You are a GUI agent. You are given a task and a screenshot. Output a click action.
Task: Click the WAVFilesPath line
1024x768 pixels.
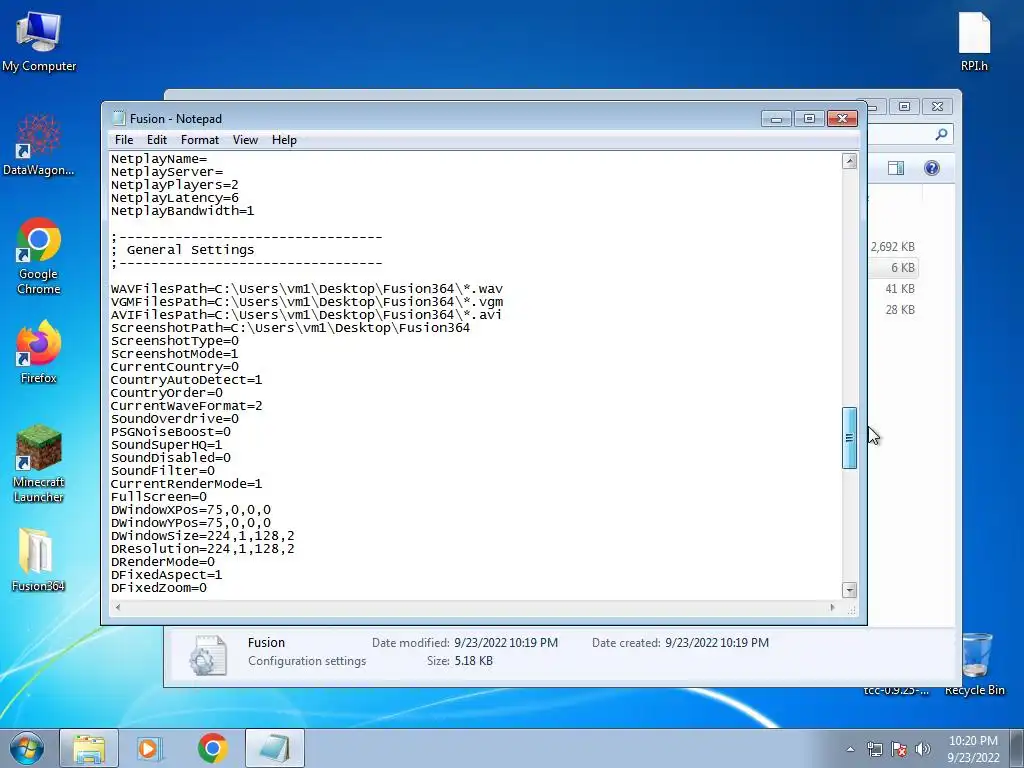(x=307, y=289)
